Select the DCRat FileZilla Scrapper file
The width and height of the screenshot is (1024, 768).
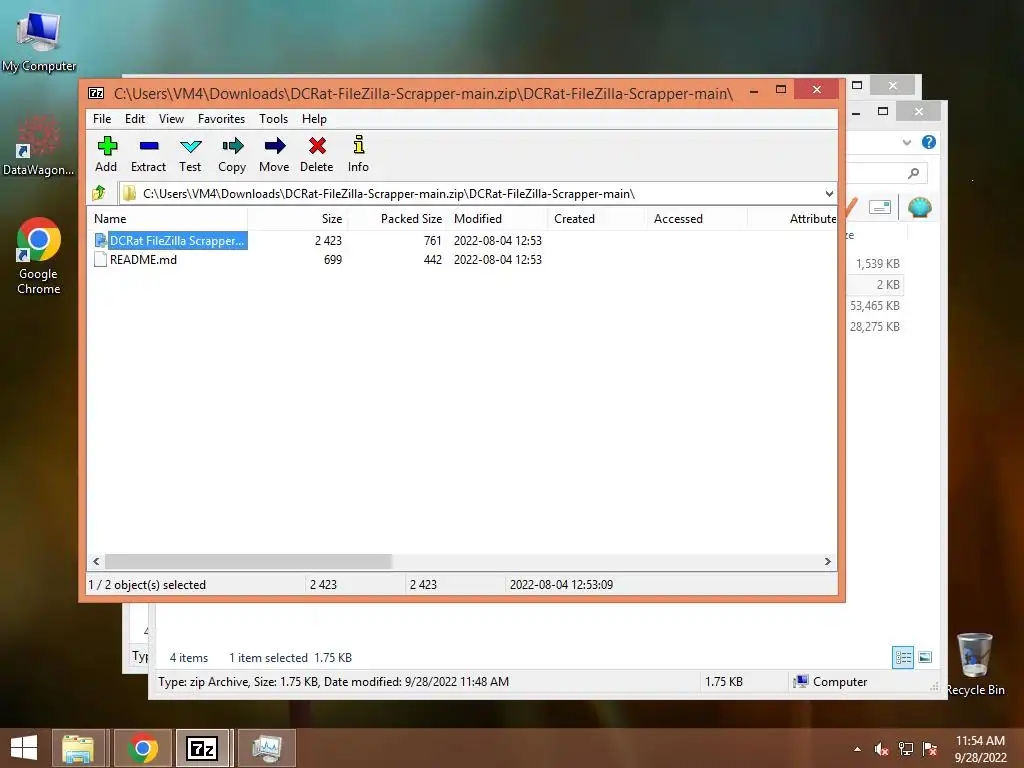(170, 240)
